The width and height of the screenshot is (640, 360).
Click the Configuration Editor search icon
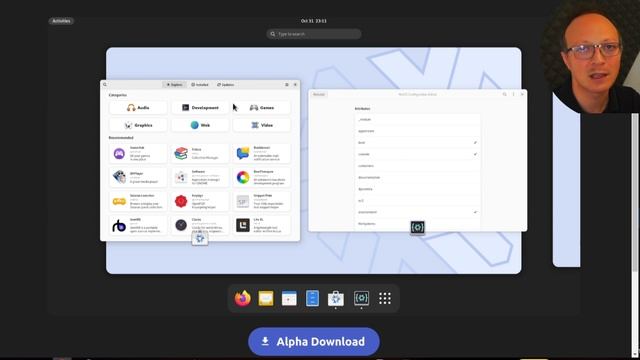504,94
